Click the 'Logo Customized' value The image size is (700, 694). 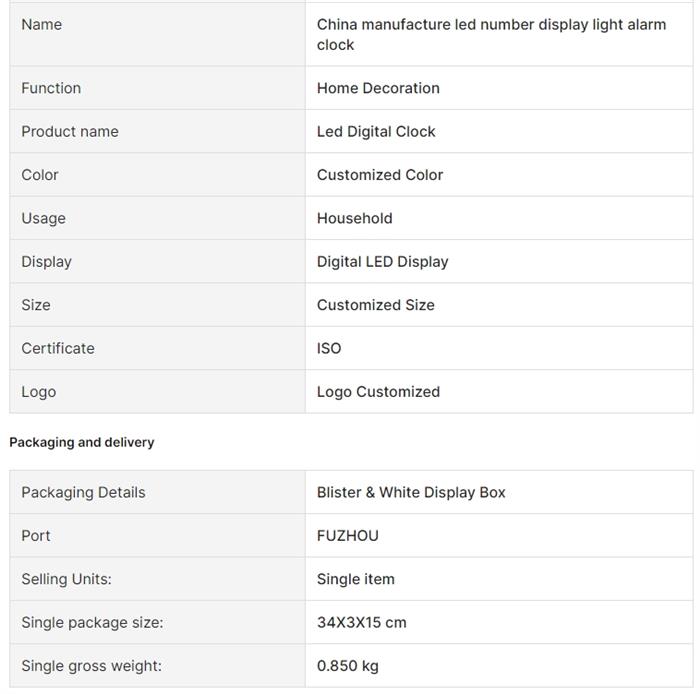[378, 392]
